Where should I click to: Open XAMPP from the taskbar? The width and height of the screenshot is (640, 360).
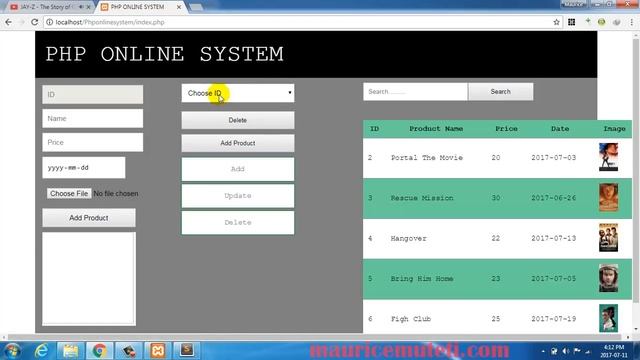coord(158,351)
